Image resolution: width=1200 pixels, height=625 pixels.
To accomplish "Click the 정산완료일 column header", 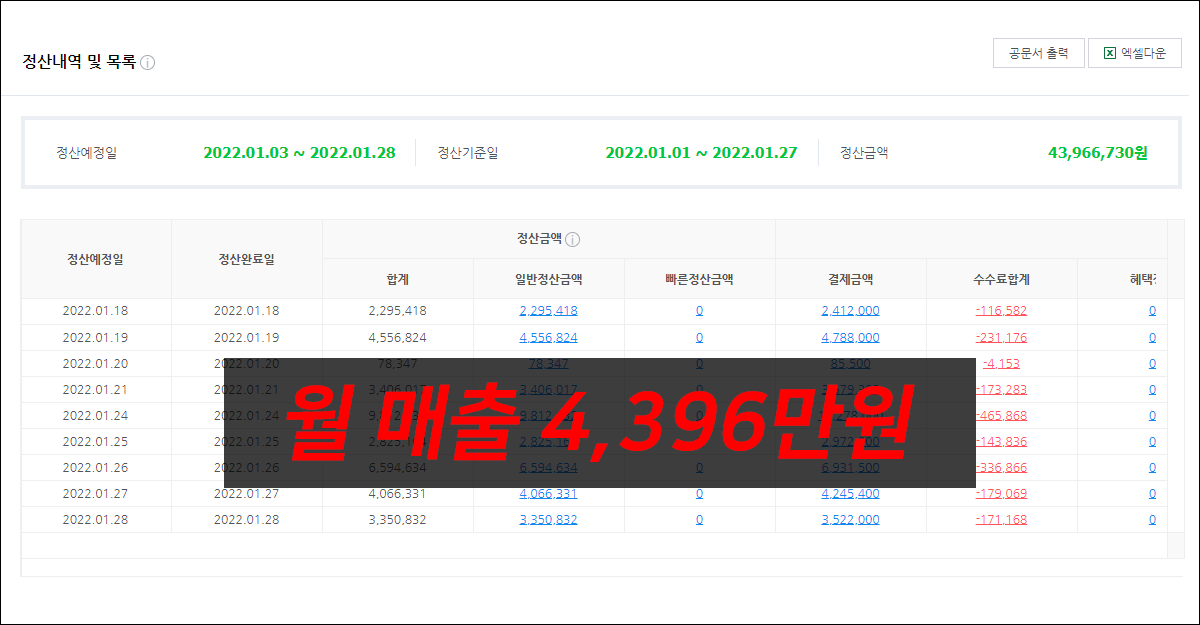I will coord(246,259).
